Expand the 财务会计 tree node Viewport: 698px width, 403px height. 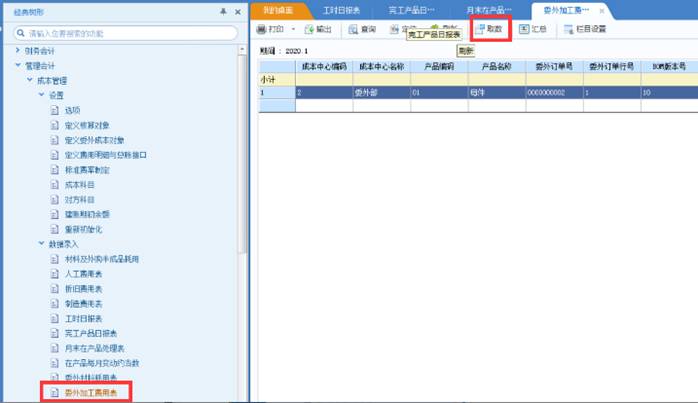(18, 50)
